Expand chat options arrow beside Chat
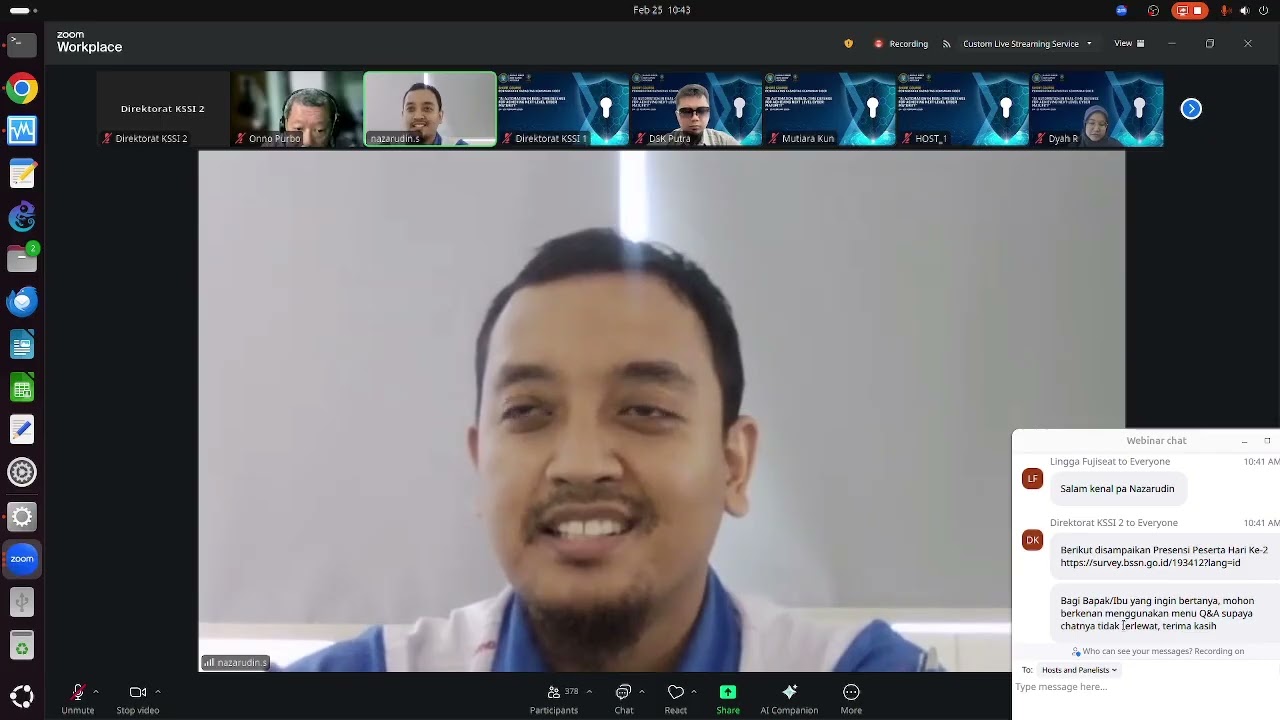This screenshot has height=720, width=1280. pyautogui.click(x=641, y=691)
